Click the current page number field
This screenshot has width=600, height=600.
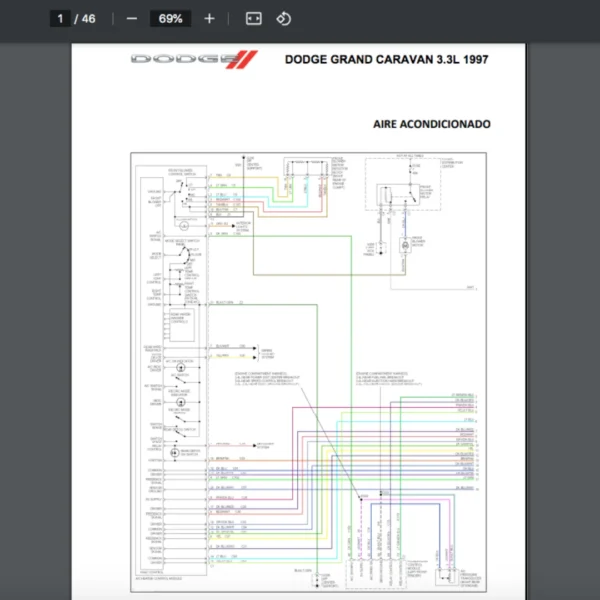[60, 18]
